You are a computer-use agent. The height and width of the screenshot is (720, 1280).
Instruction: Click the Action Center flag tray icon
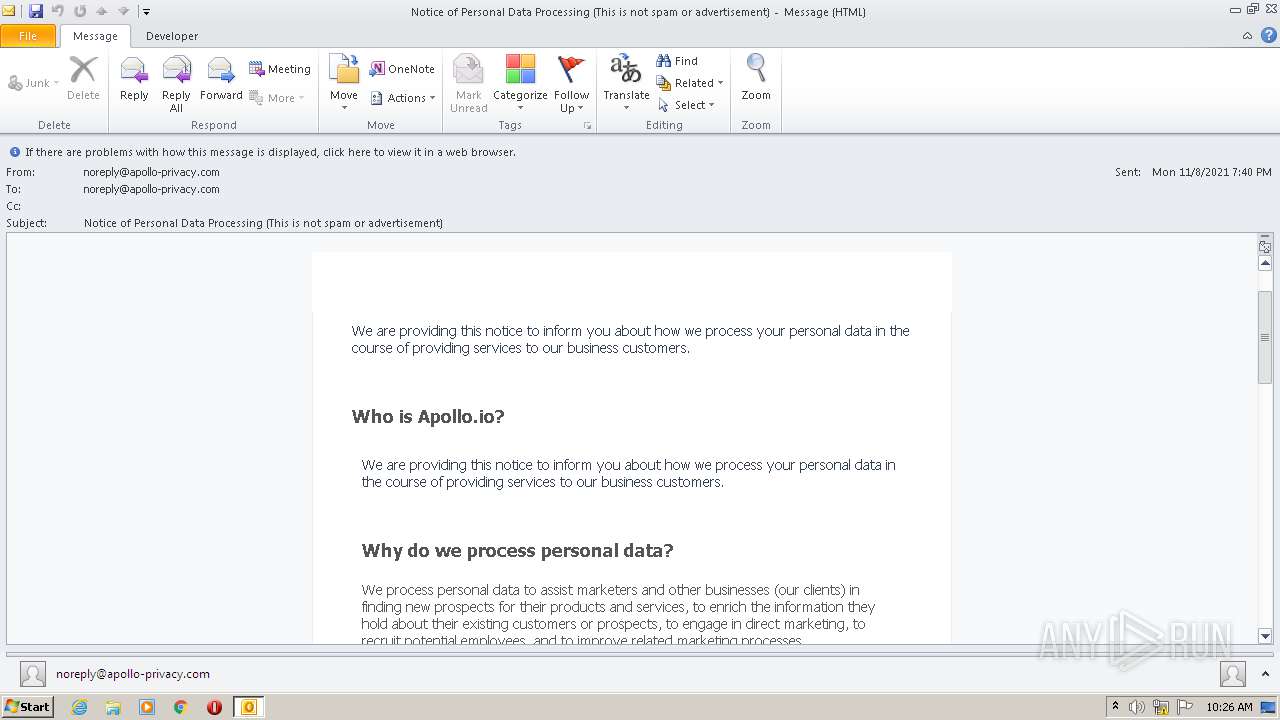(x=1184, y=707)
